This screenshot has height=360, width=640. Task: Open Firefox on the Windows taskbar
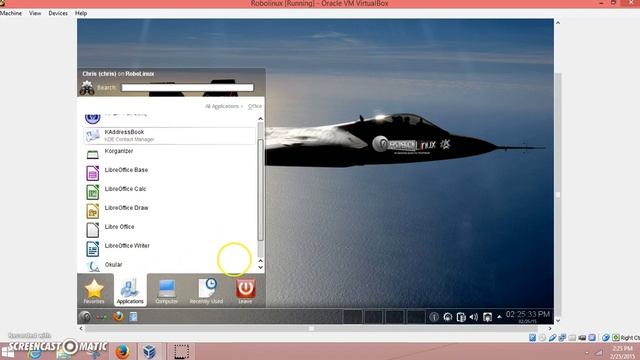pyautogui.click(x=122, y=351)
